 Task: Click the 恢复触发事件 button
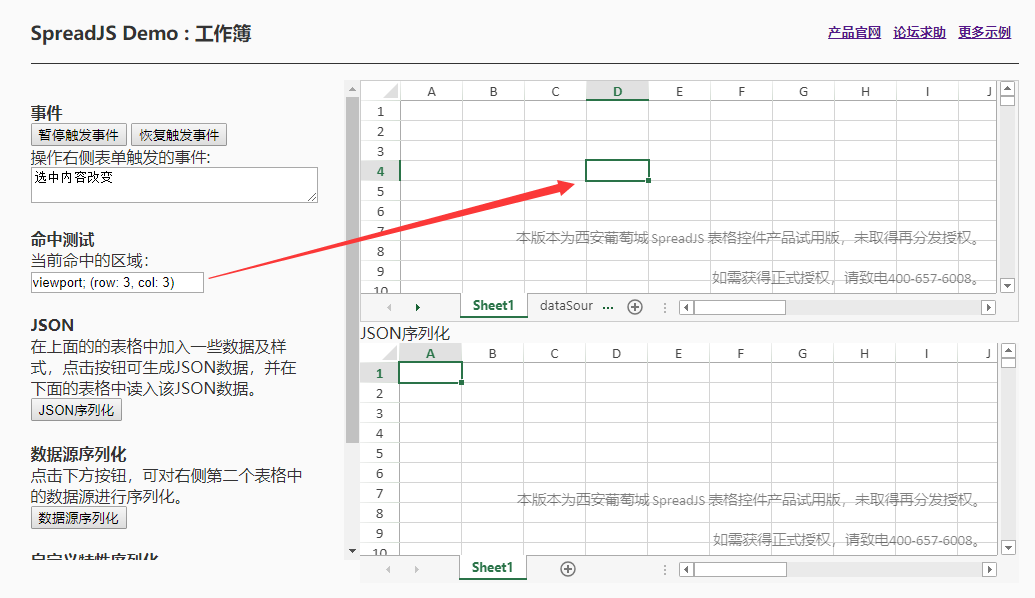pyautogui.click(x=179, y=135)
